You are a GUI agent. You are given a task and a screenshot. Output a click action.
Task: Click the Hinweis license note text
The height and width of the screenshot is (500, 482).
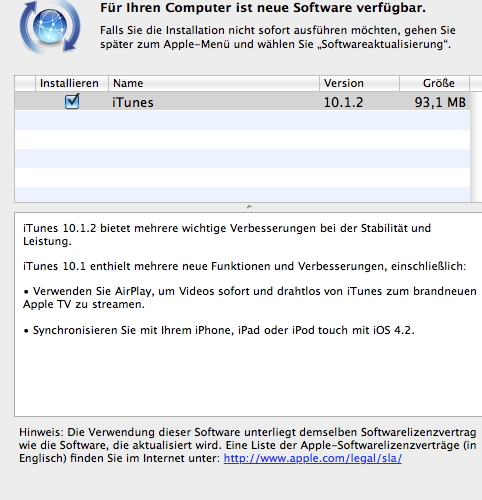248,445
